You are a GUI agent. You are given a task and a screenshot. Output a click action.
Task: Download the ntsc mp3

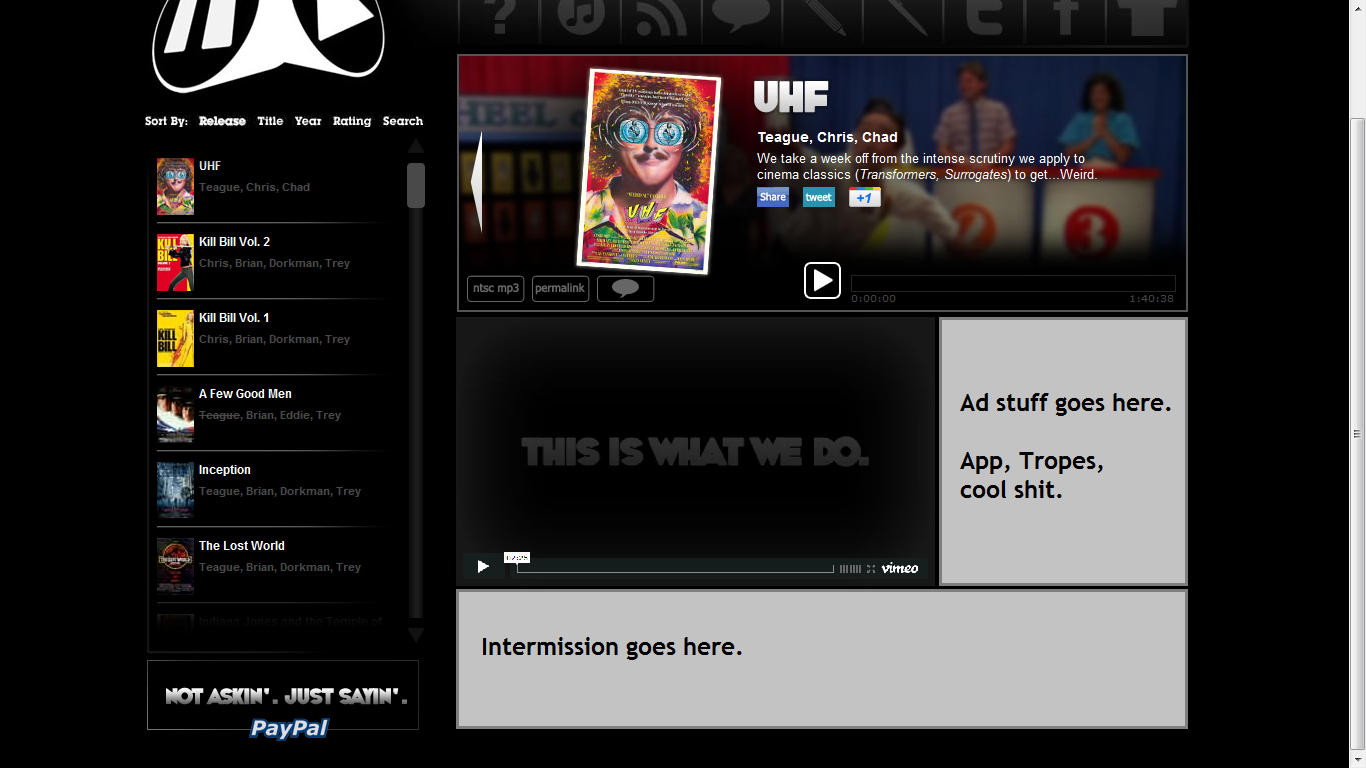[x=496, y=289]
